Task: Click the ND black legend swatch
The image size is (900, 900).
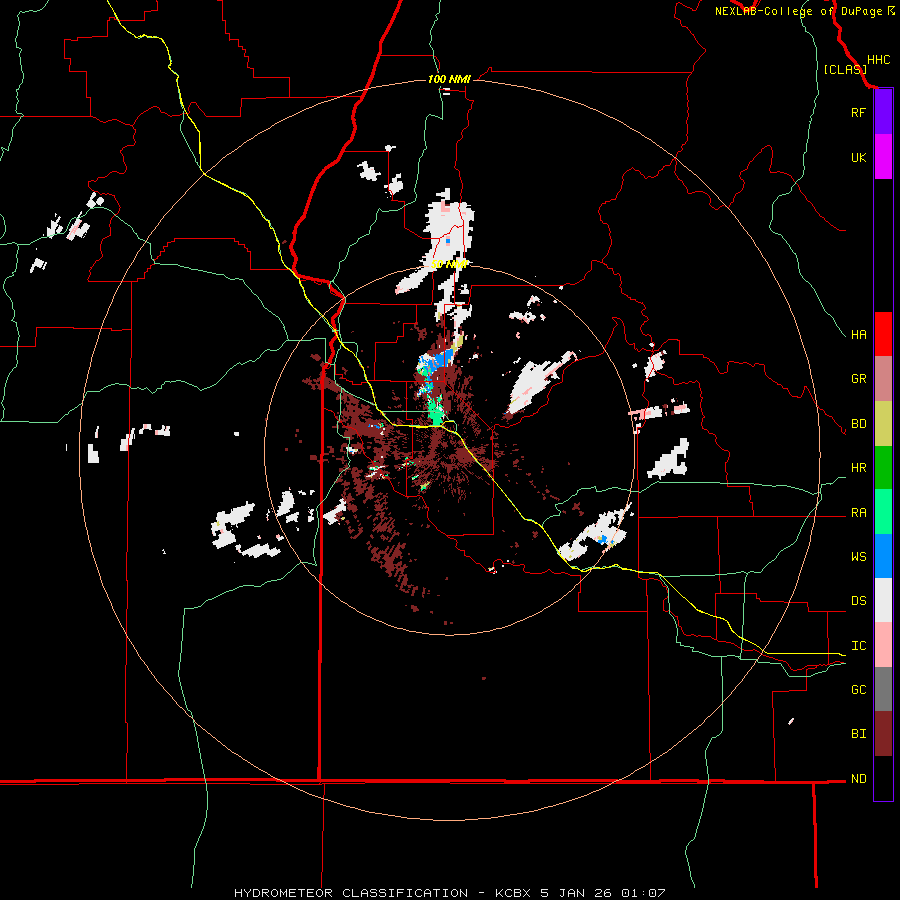Action: tap(883, 778)
